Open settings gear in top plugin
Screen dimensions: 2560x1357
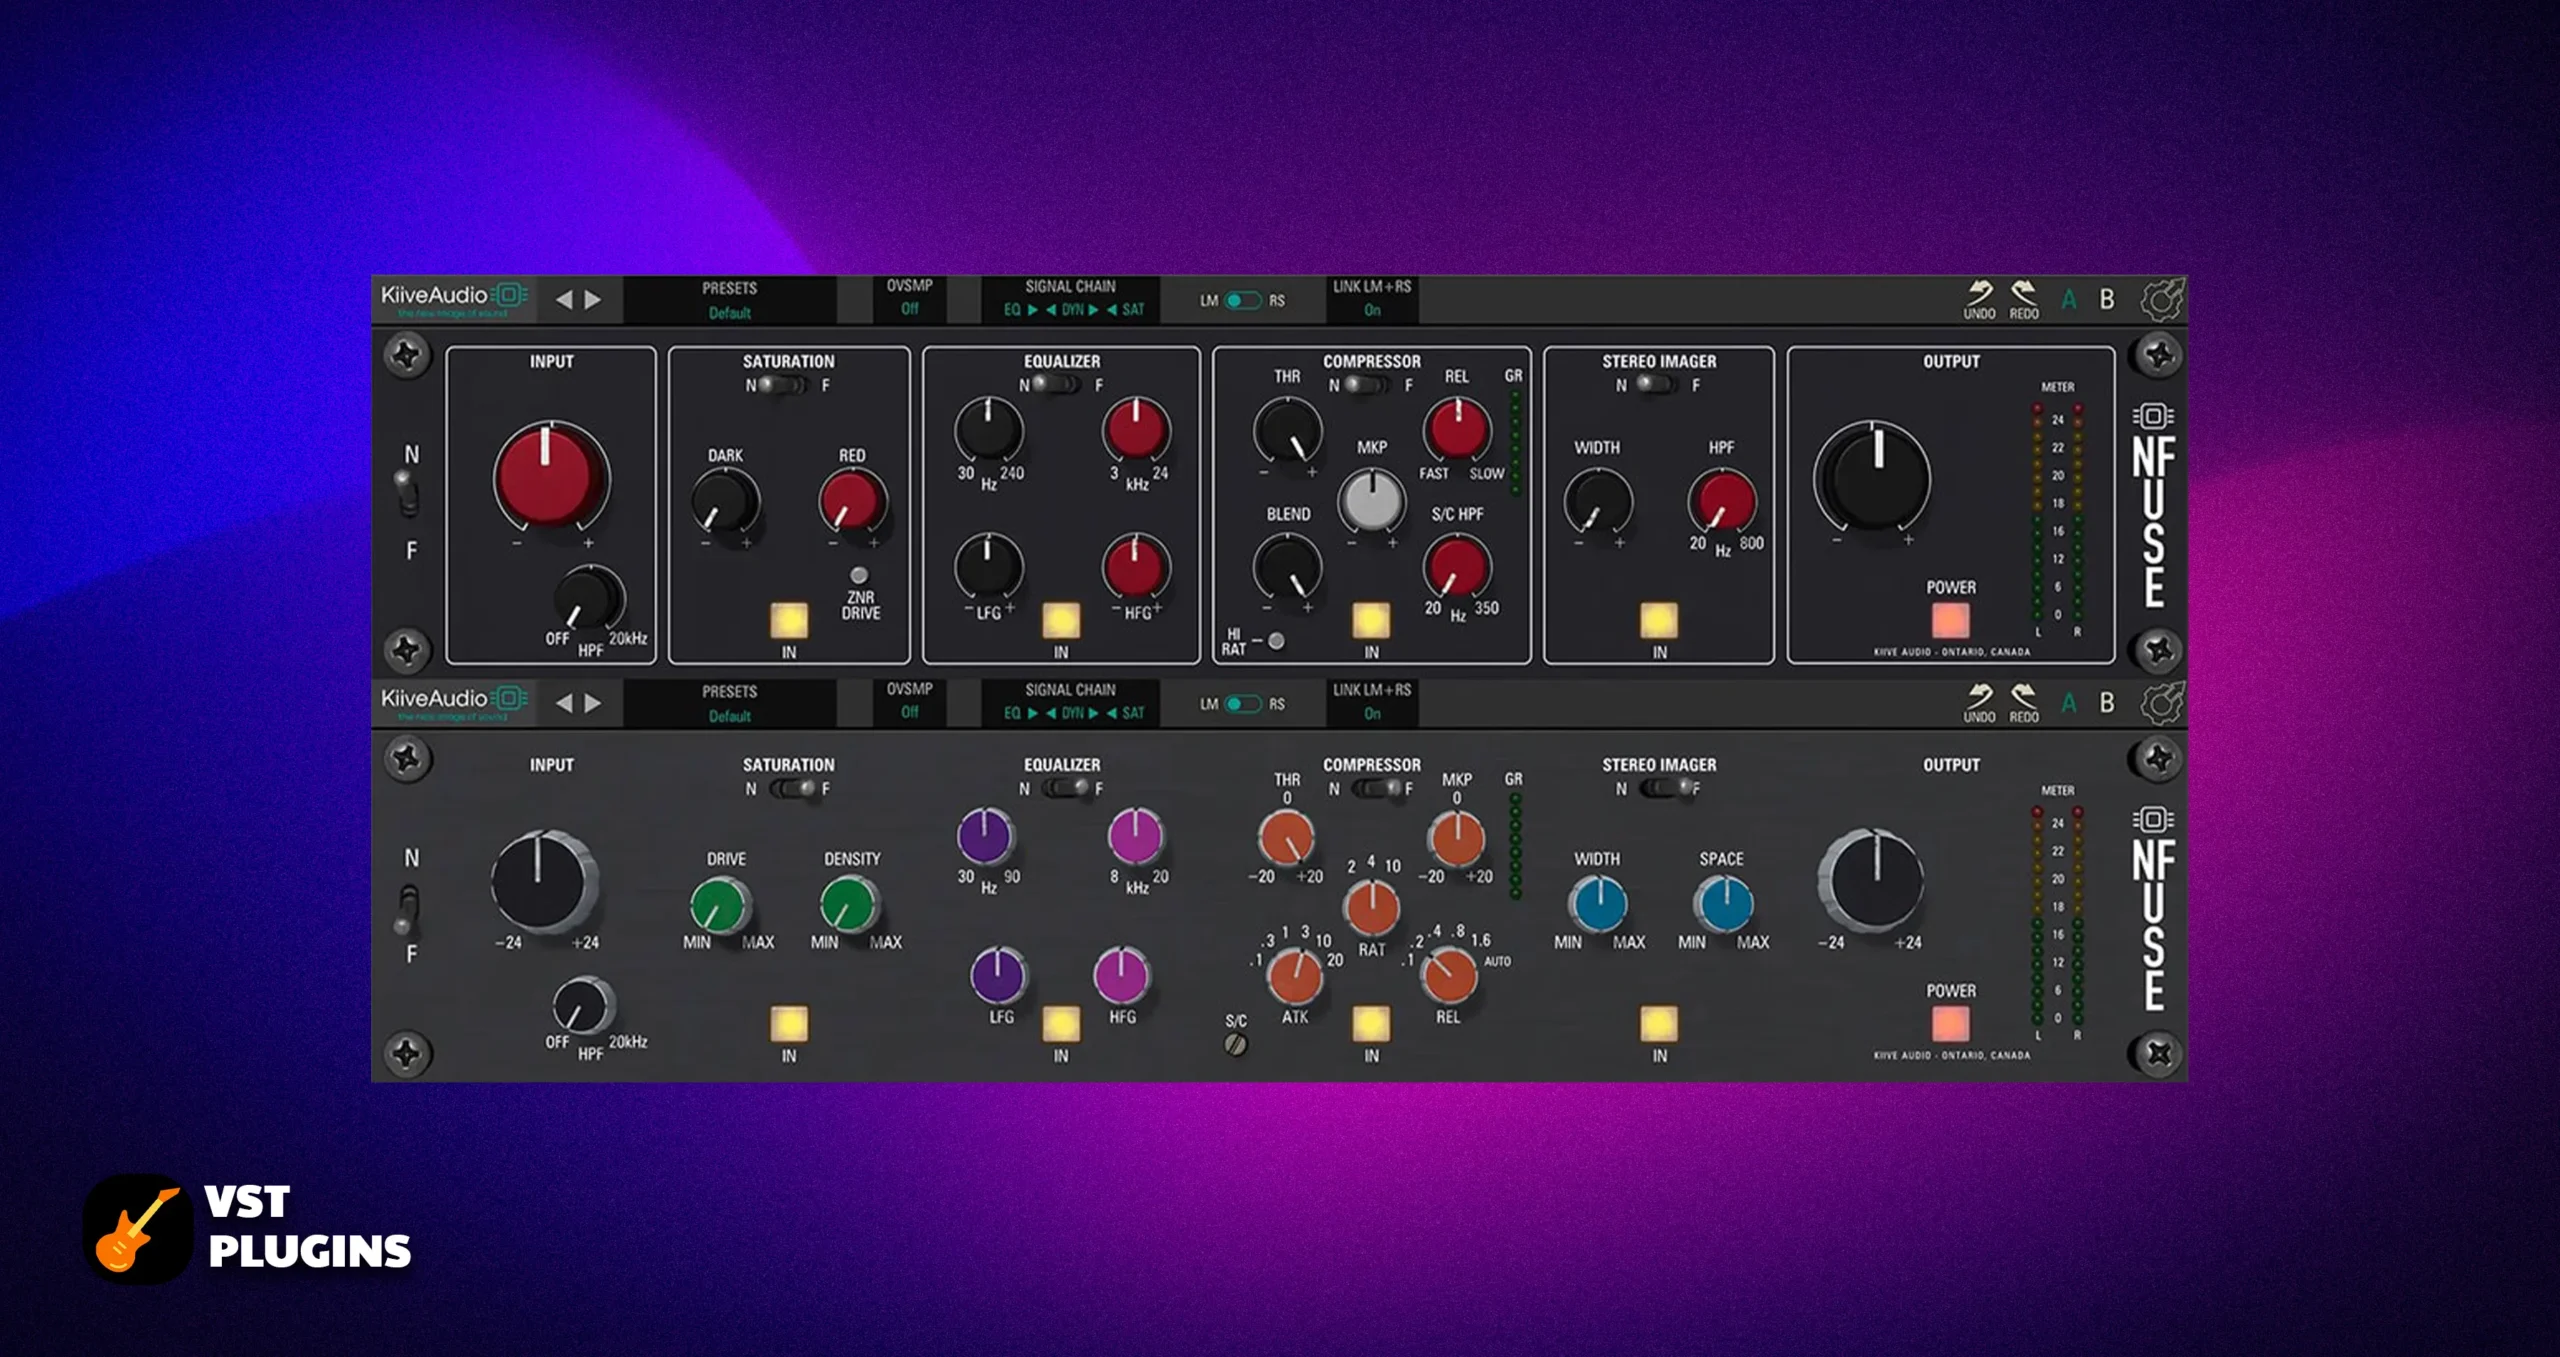click(x=2162, y=299)
